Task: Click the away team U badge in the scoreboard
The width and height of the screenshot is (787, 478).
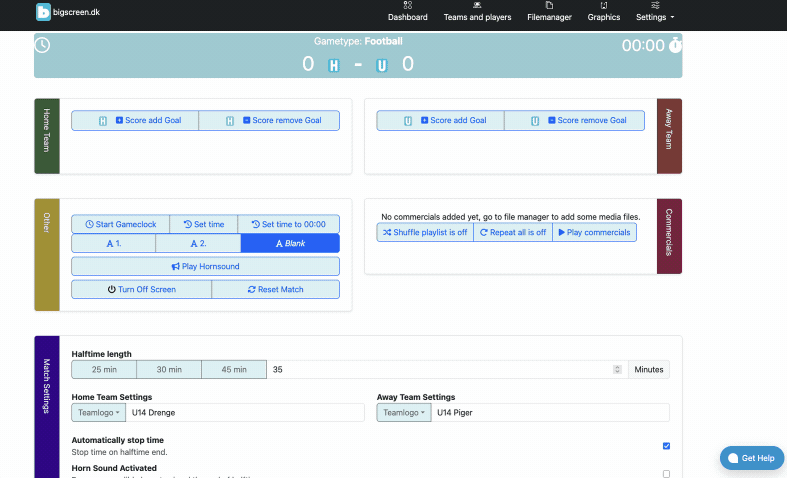Action: pyautogui.click(x=381, y=66)
